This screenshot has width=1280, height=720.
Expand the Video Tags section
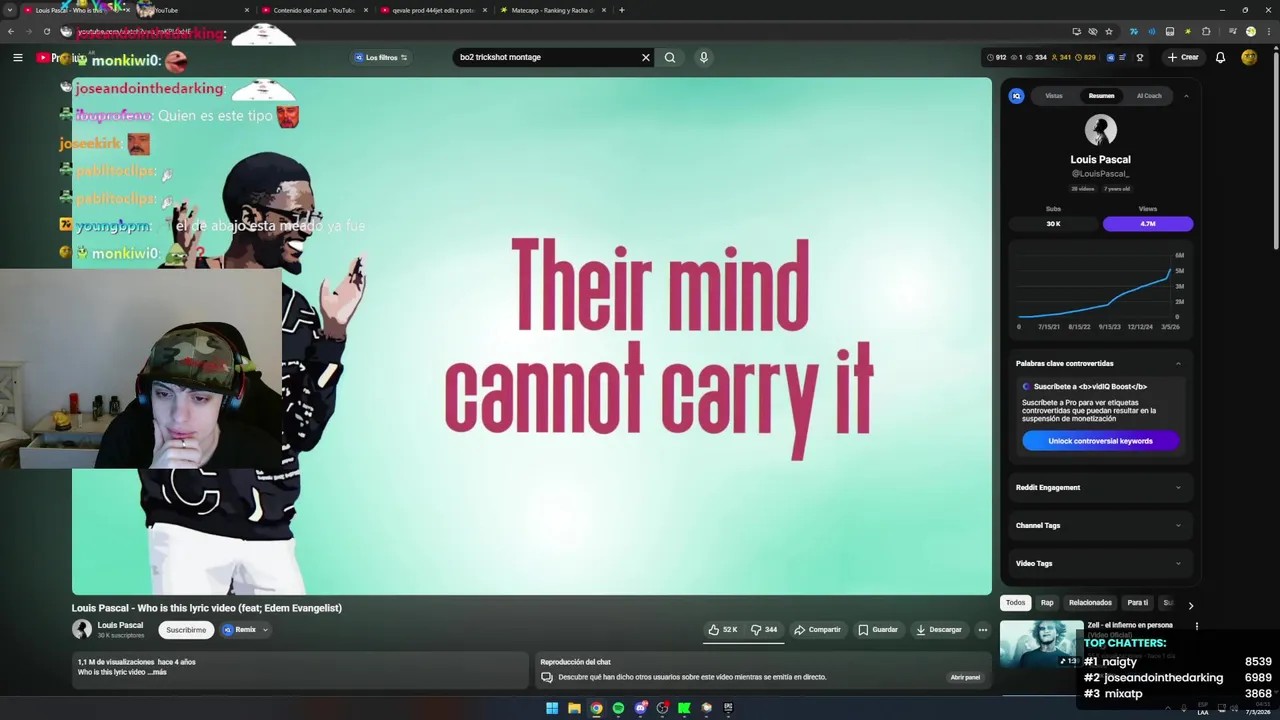coord(1100,563)
